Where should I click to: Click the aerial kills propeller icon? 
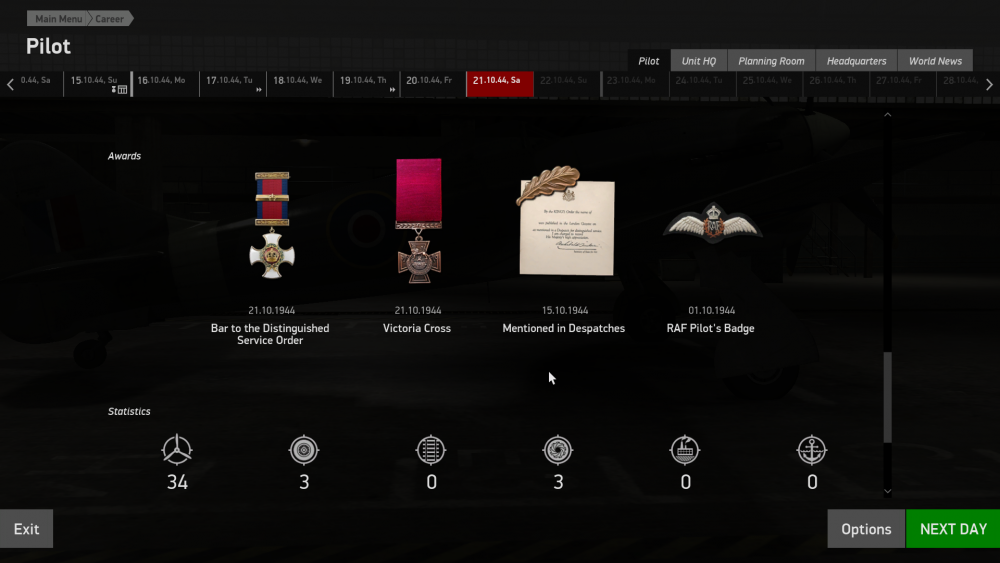[x=177, y=450]
